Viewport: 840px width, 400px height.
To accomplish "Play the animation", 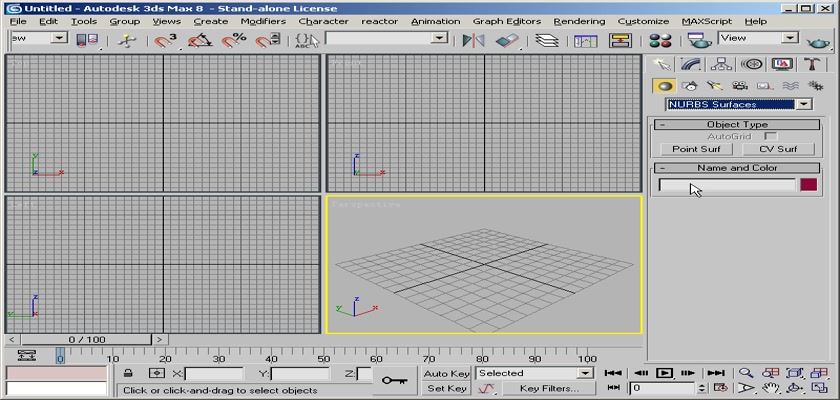I will [664, 373].
